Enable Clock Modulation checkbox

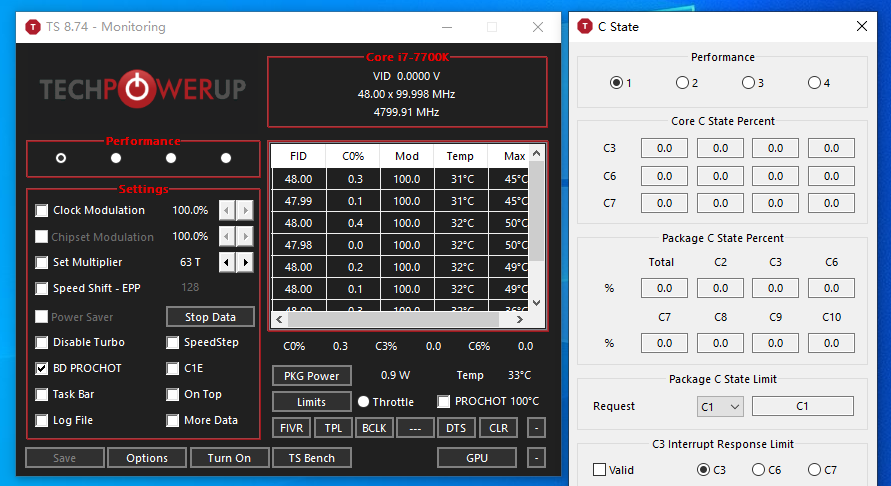pyautogui.click(x=41, y=210)
